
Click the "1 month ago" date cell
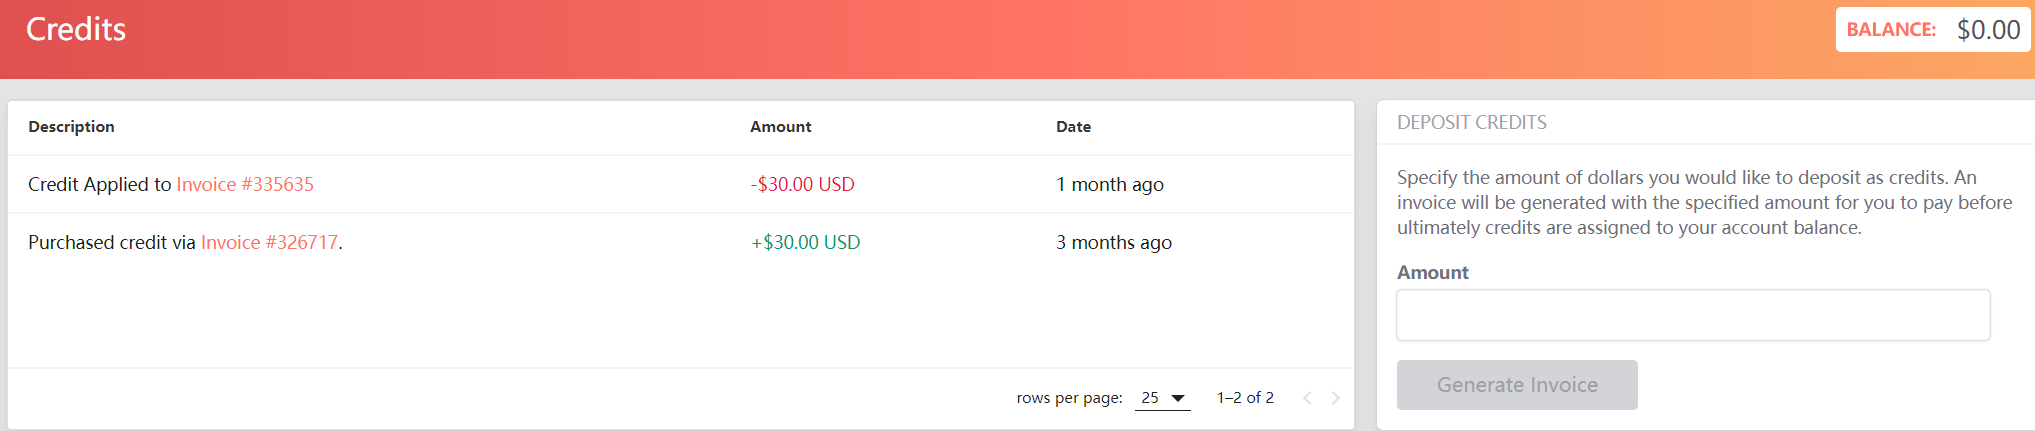click(x=1109, y=184)
